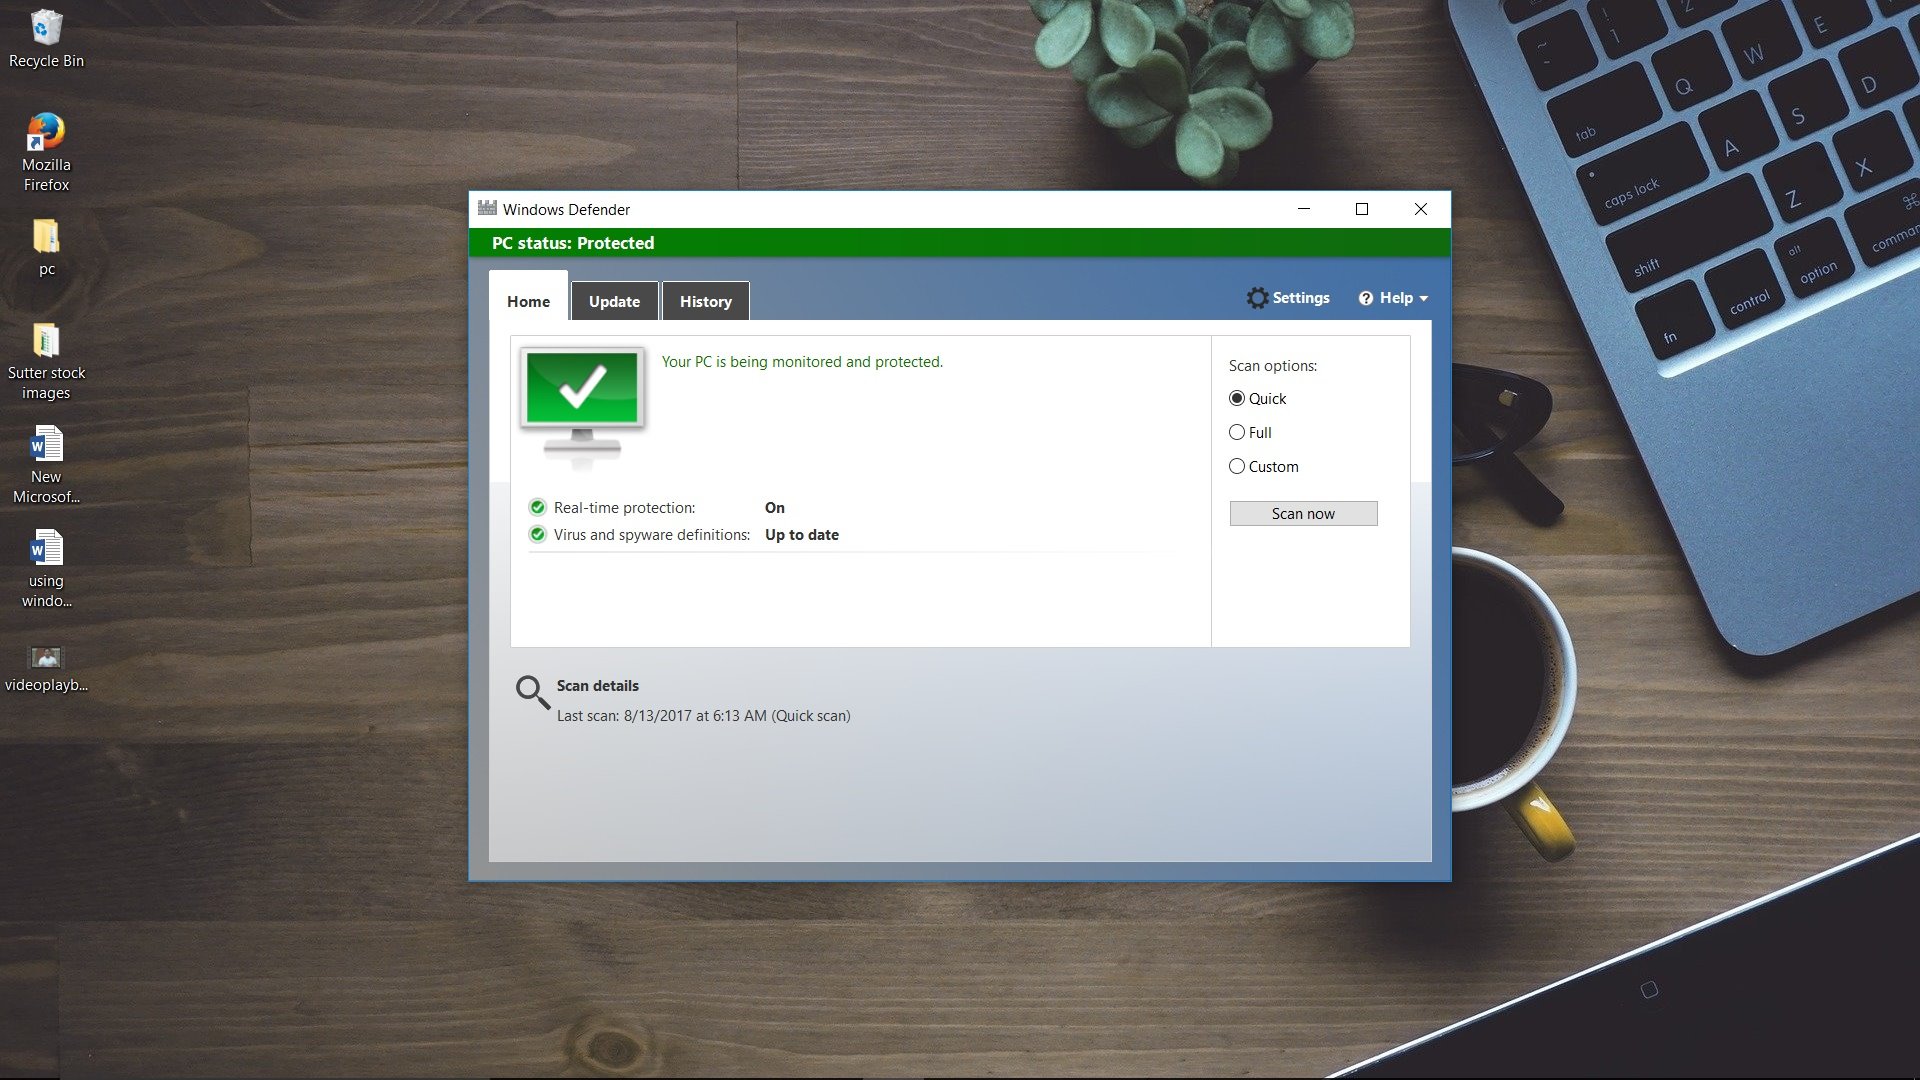1920x1080 pixels.
Task: Switch to the History tab
Action: pyautogui.click(x=705, y=299)
